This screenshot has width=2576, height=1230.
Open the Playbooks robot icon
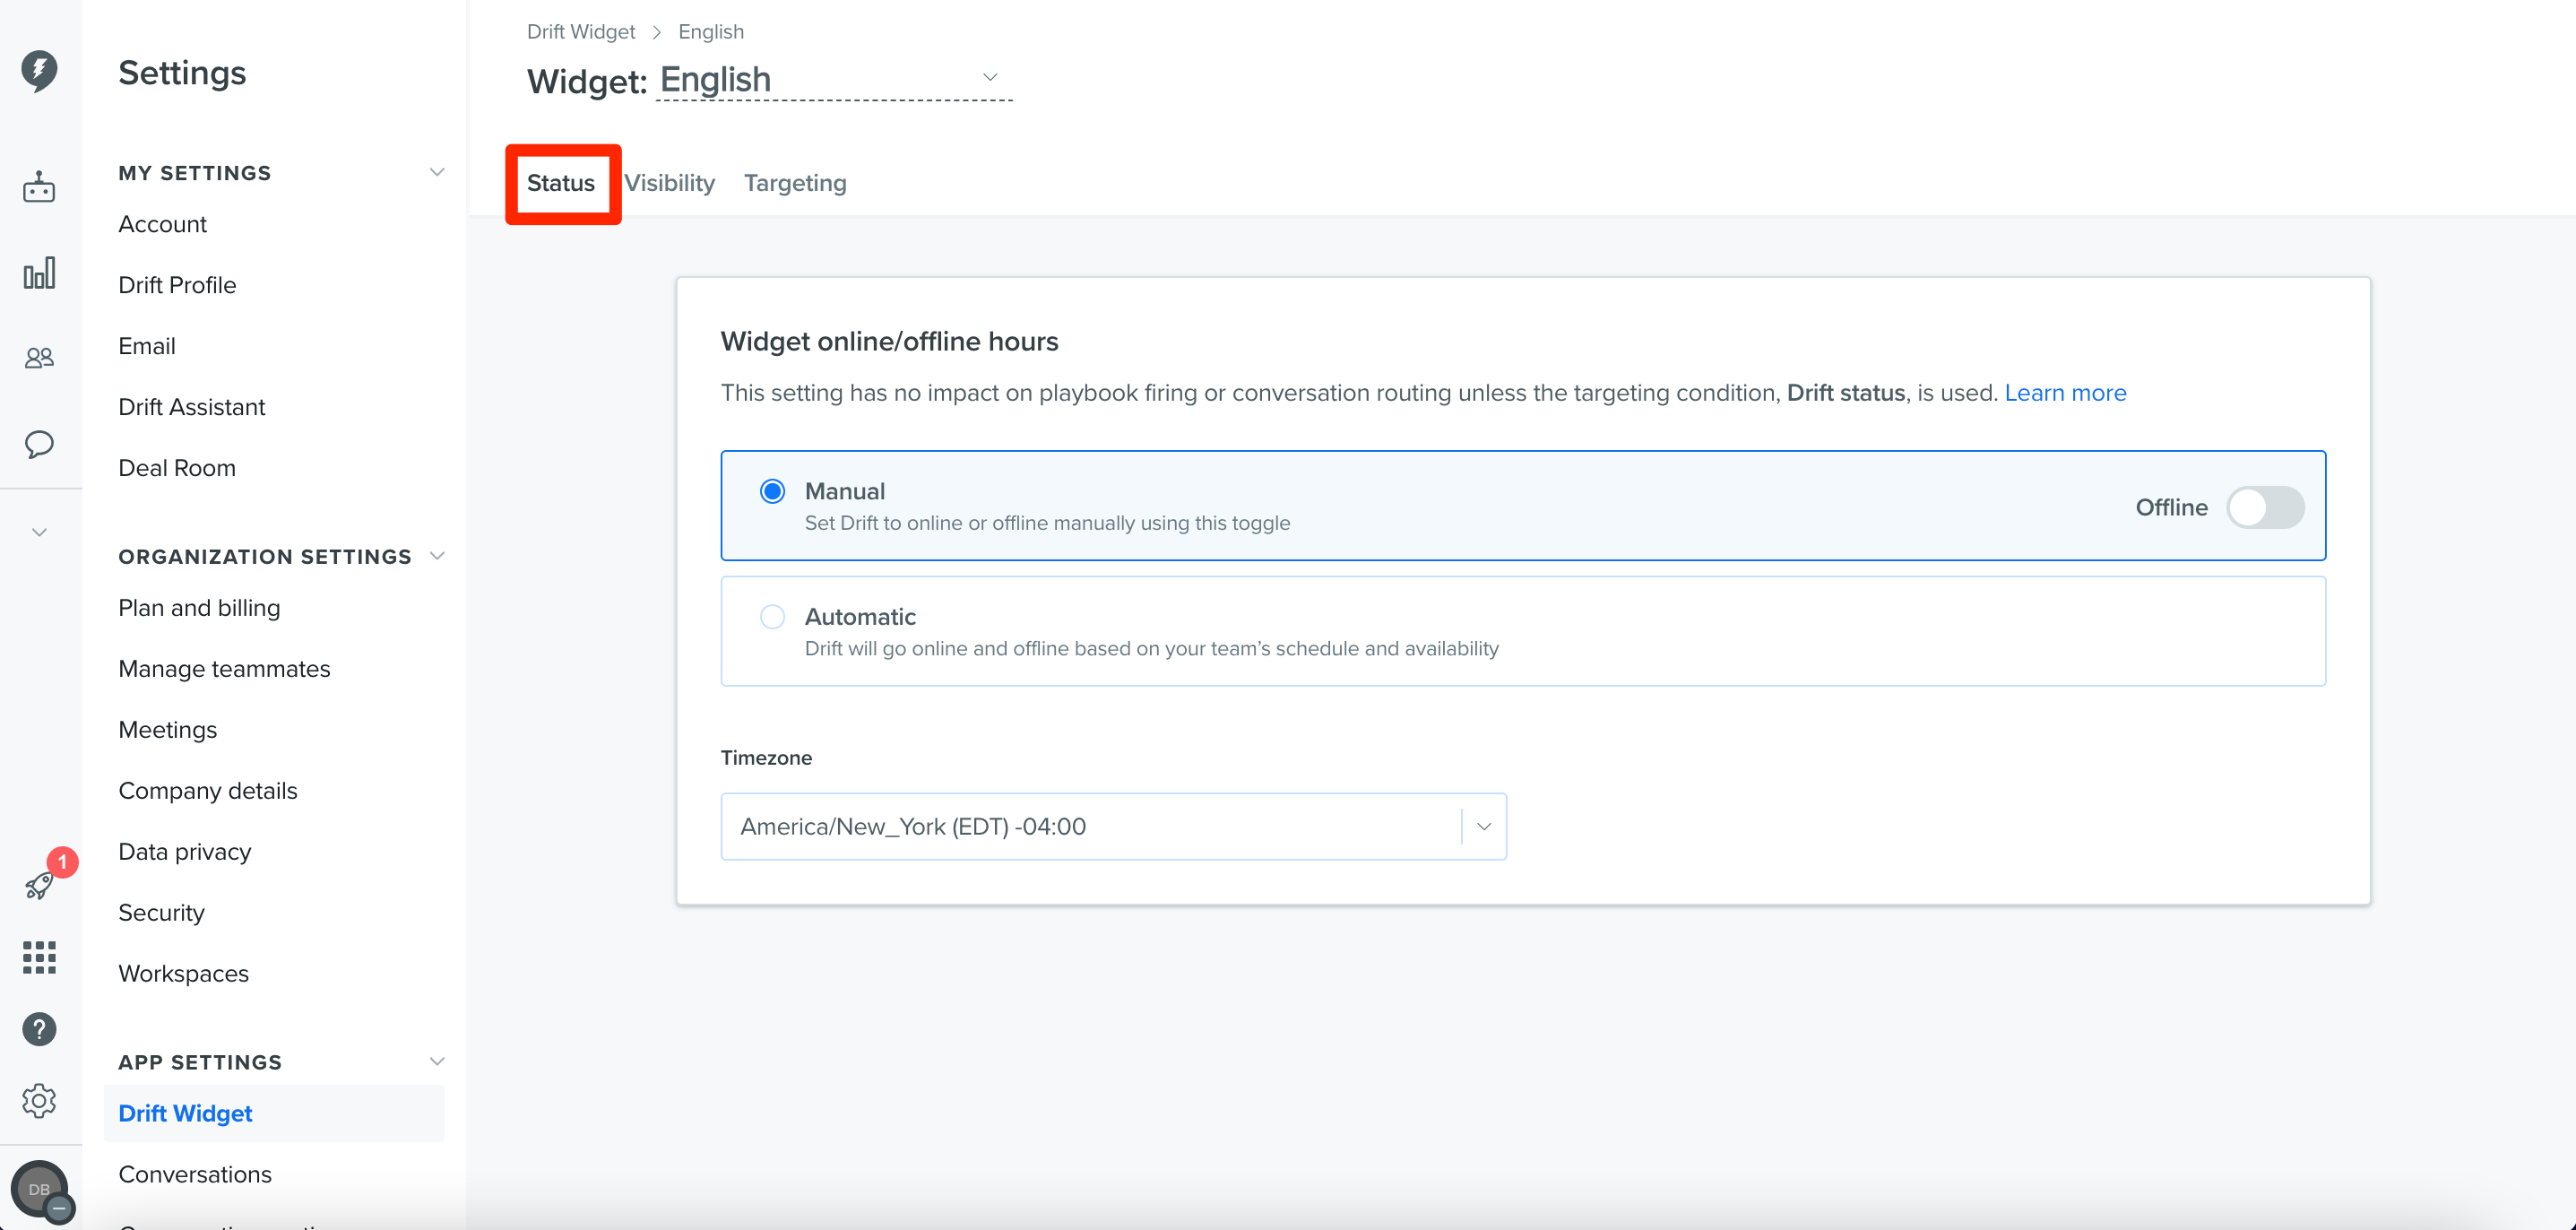pos(39,187)
